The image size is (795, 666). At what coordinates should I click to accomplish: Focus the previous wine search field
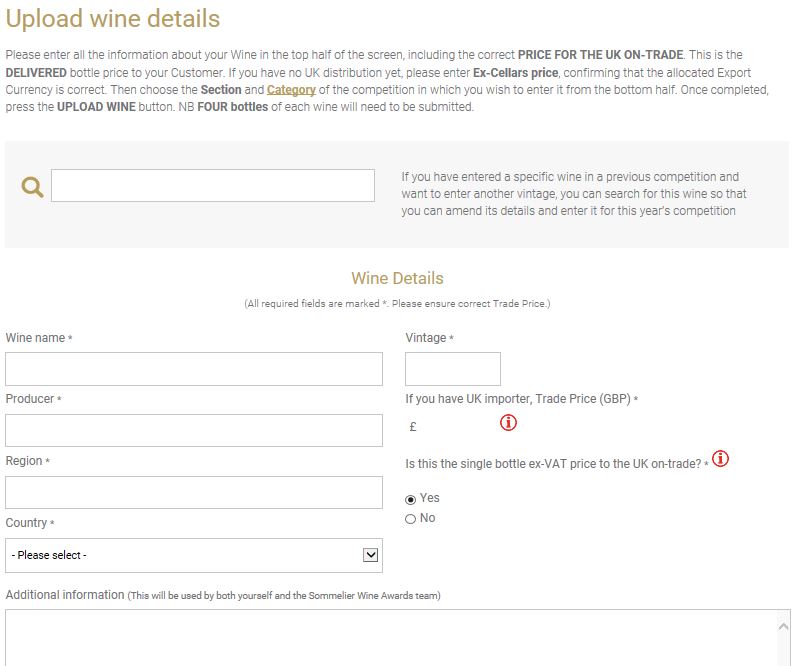click(213, 186)
